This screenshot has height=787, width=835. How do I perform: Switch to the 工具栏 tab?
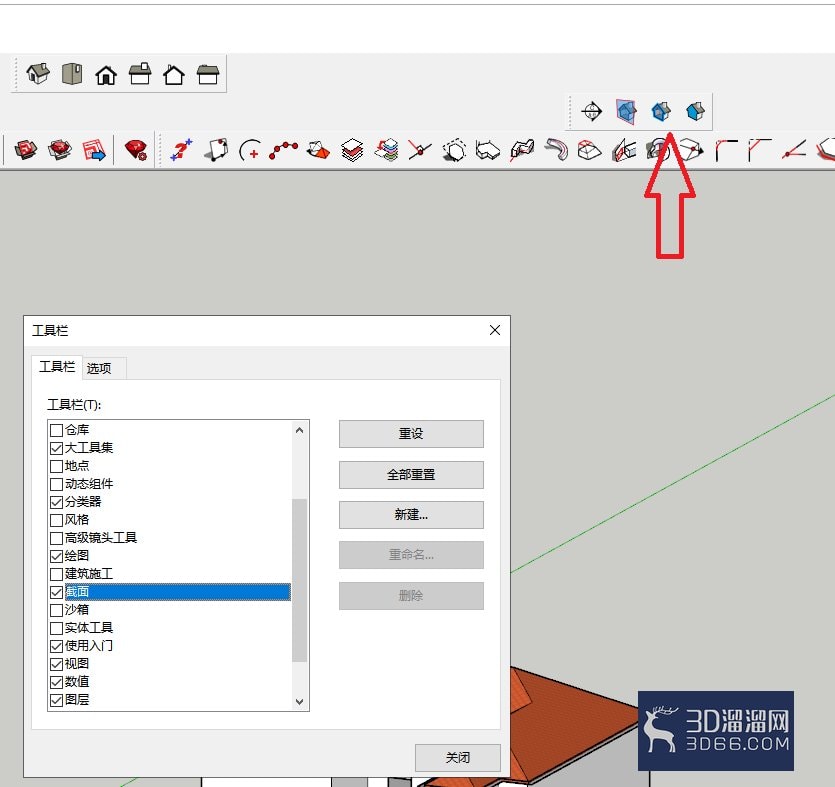[57, 367]
